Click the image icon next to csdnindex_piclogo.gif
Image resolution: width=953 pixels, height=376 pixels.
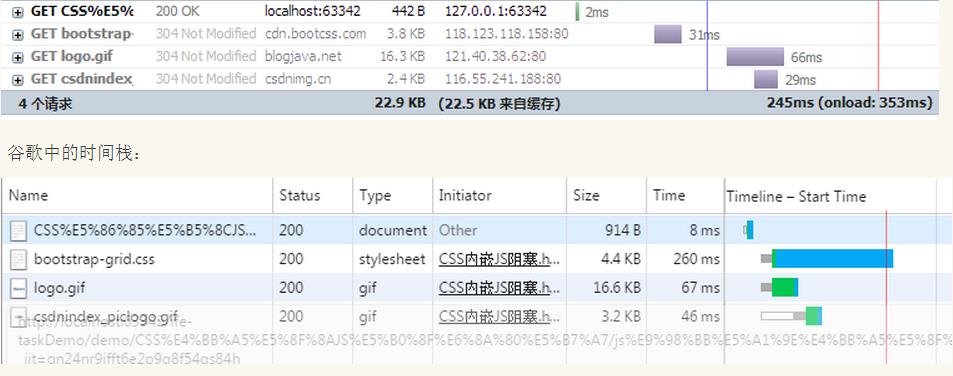click(19, 316)
